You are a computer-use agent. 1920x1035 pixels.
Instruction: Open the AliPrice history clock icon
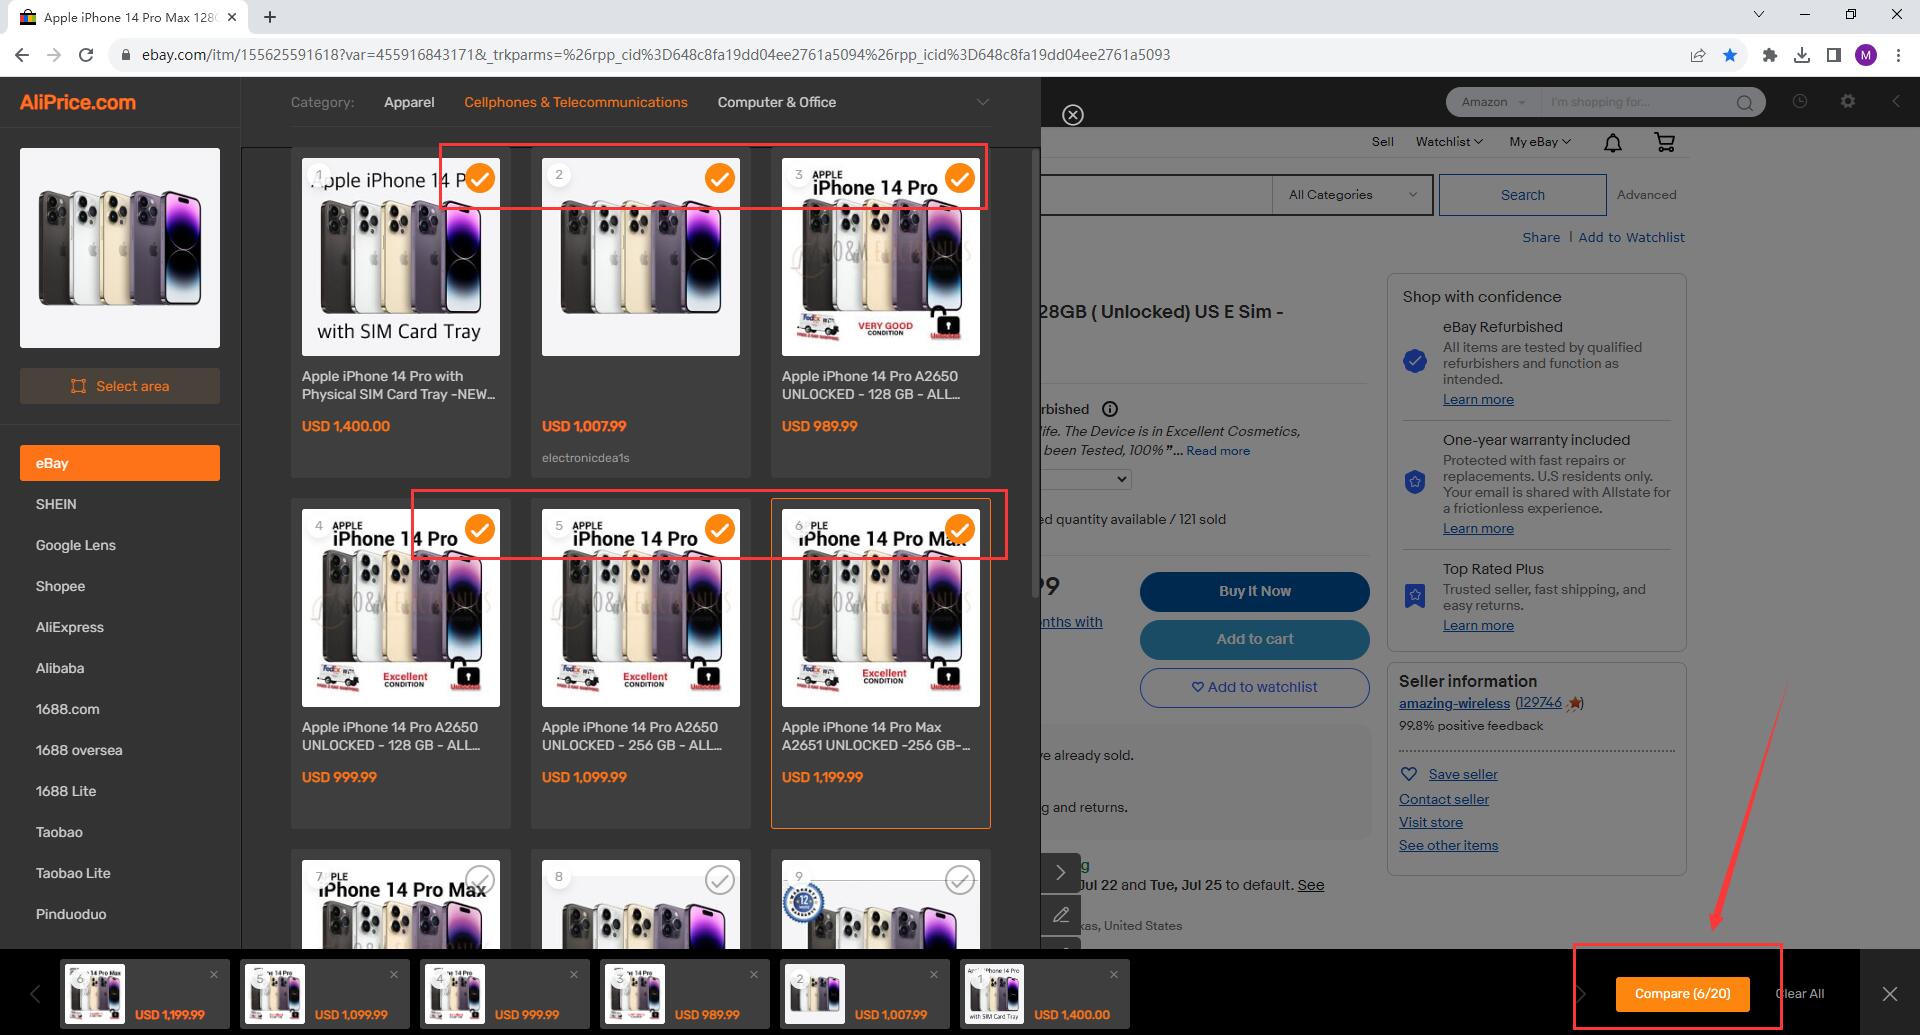[x=1800, y=101]
